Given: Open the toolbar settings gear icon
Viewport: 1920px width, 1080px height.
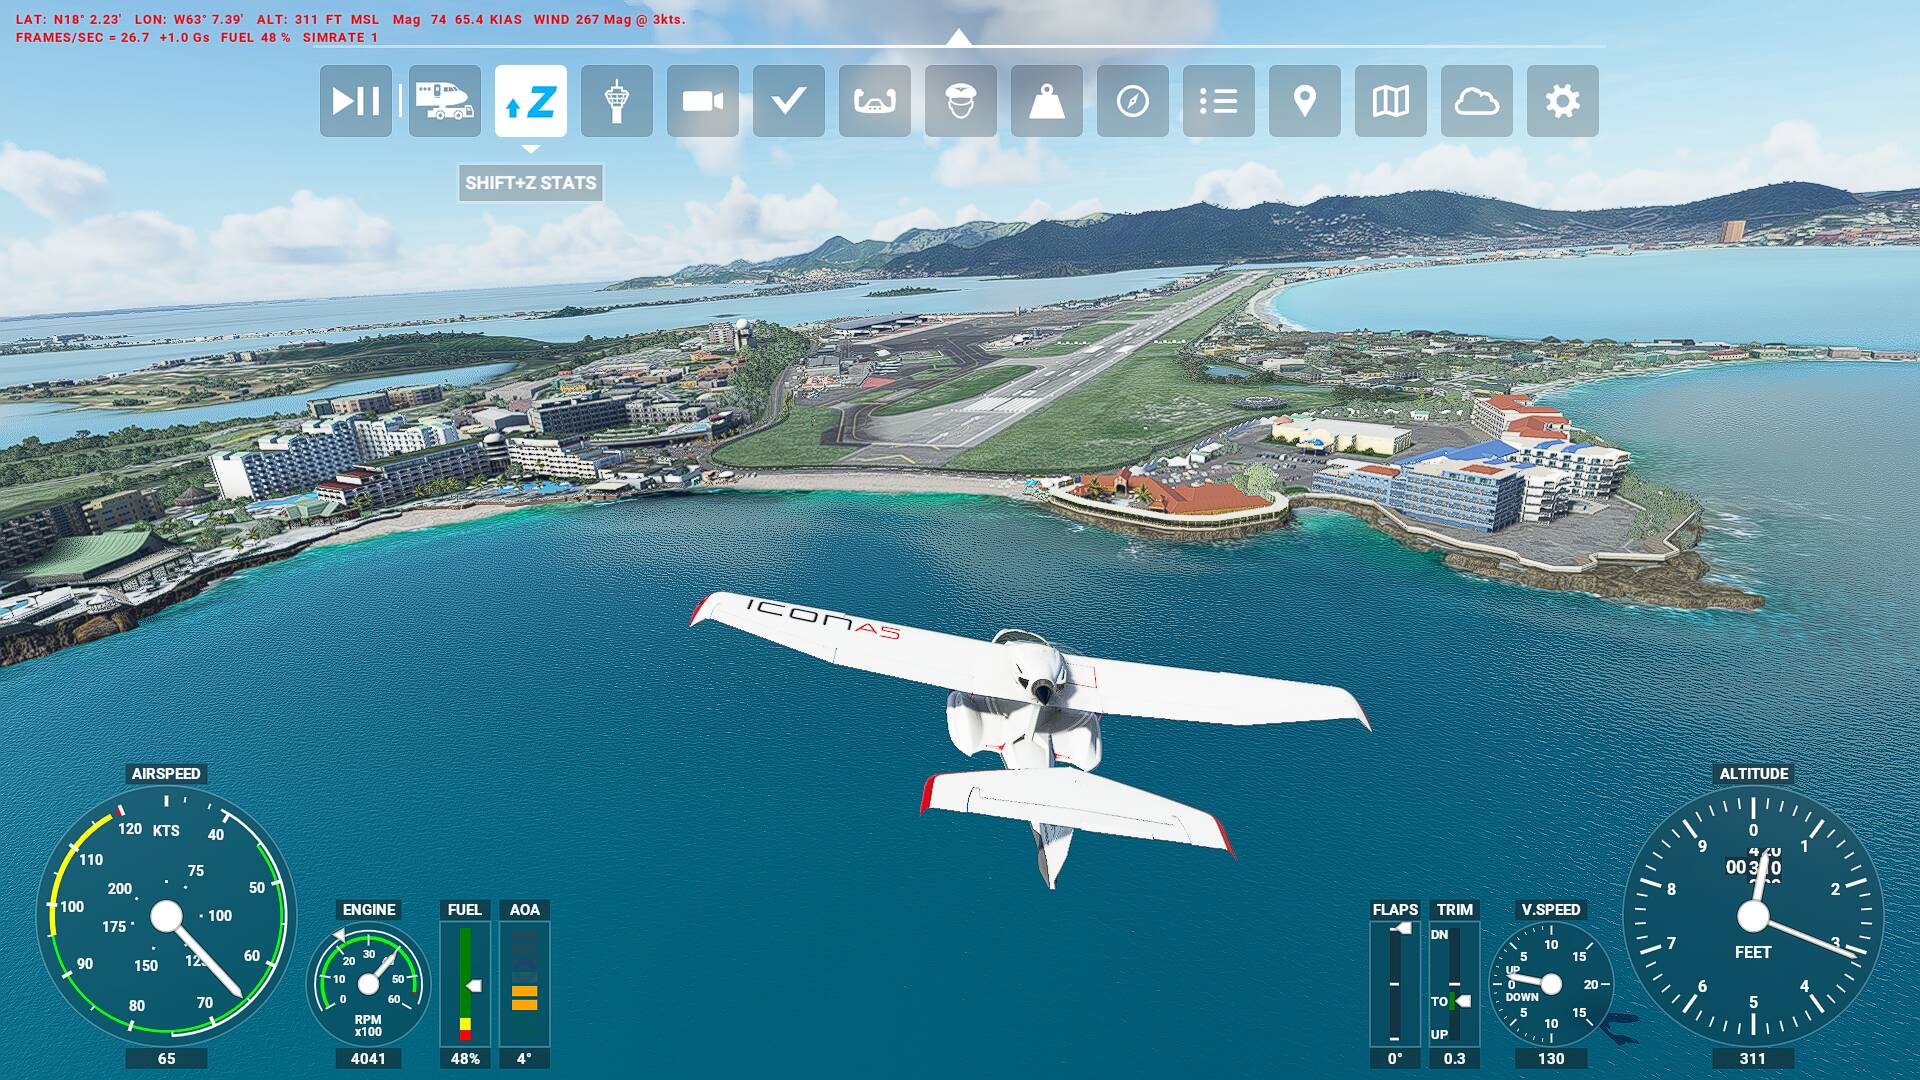Looking at the screenshot, I should 1562,101.
